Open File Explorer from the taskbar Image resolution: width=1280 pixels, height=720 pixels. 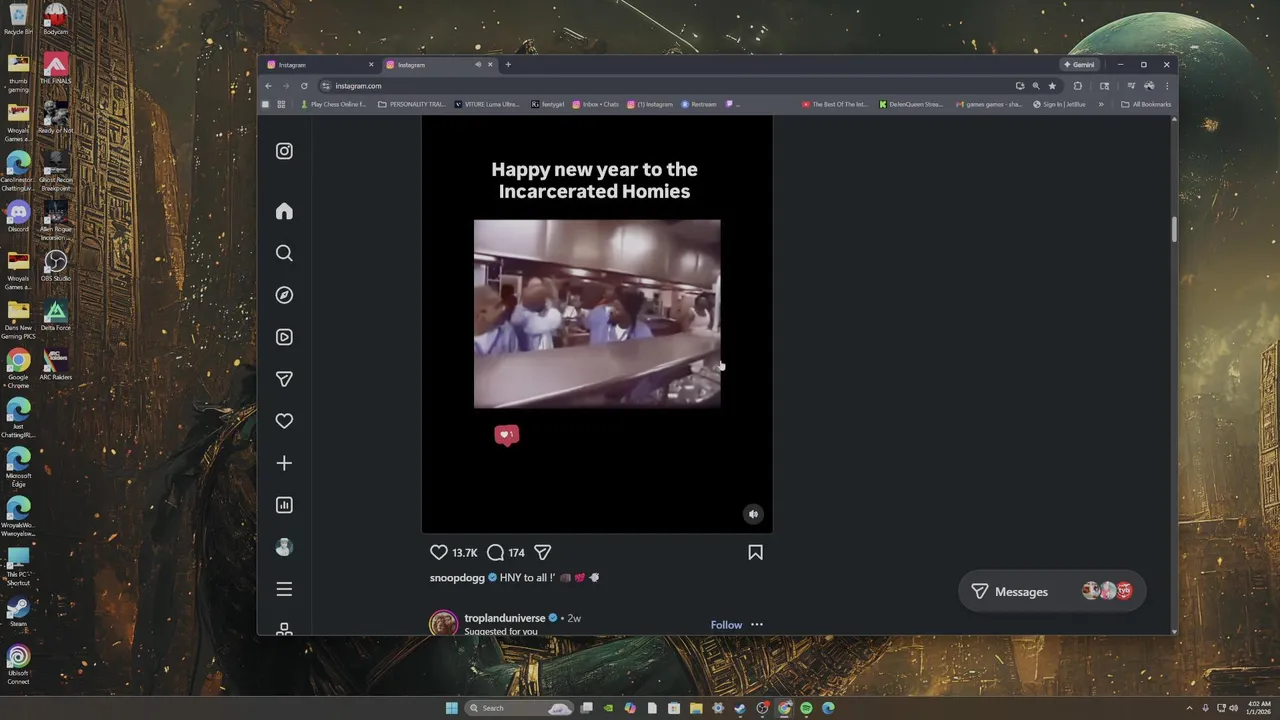pos(696,708)
